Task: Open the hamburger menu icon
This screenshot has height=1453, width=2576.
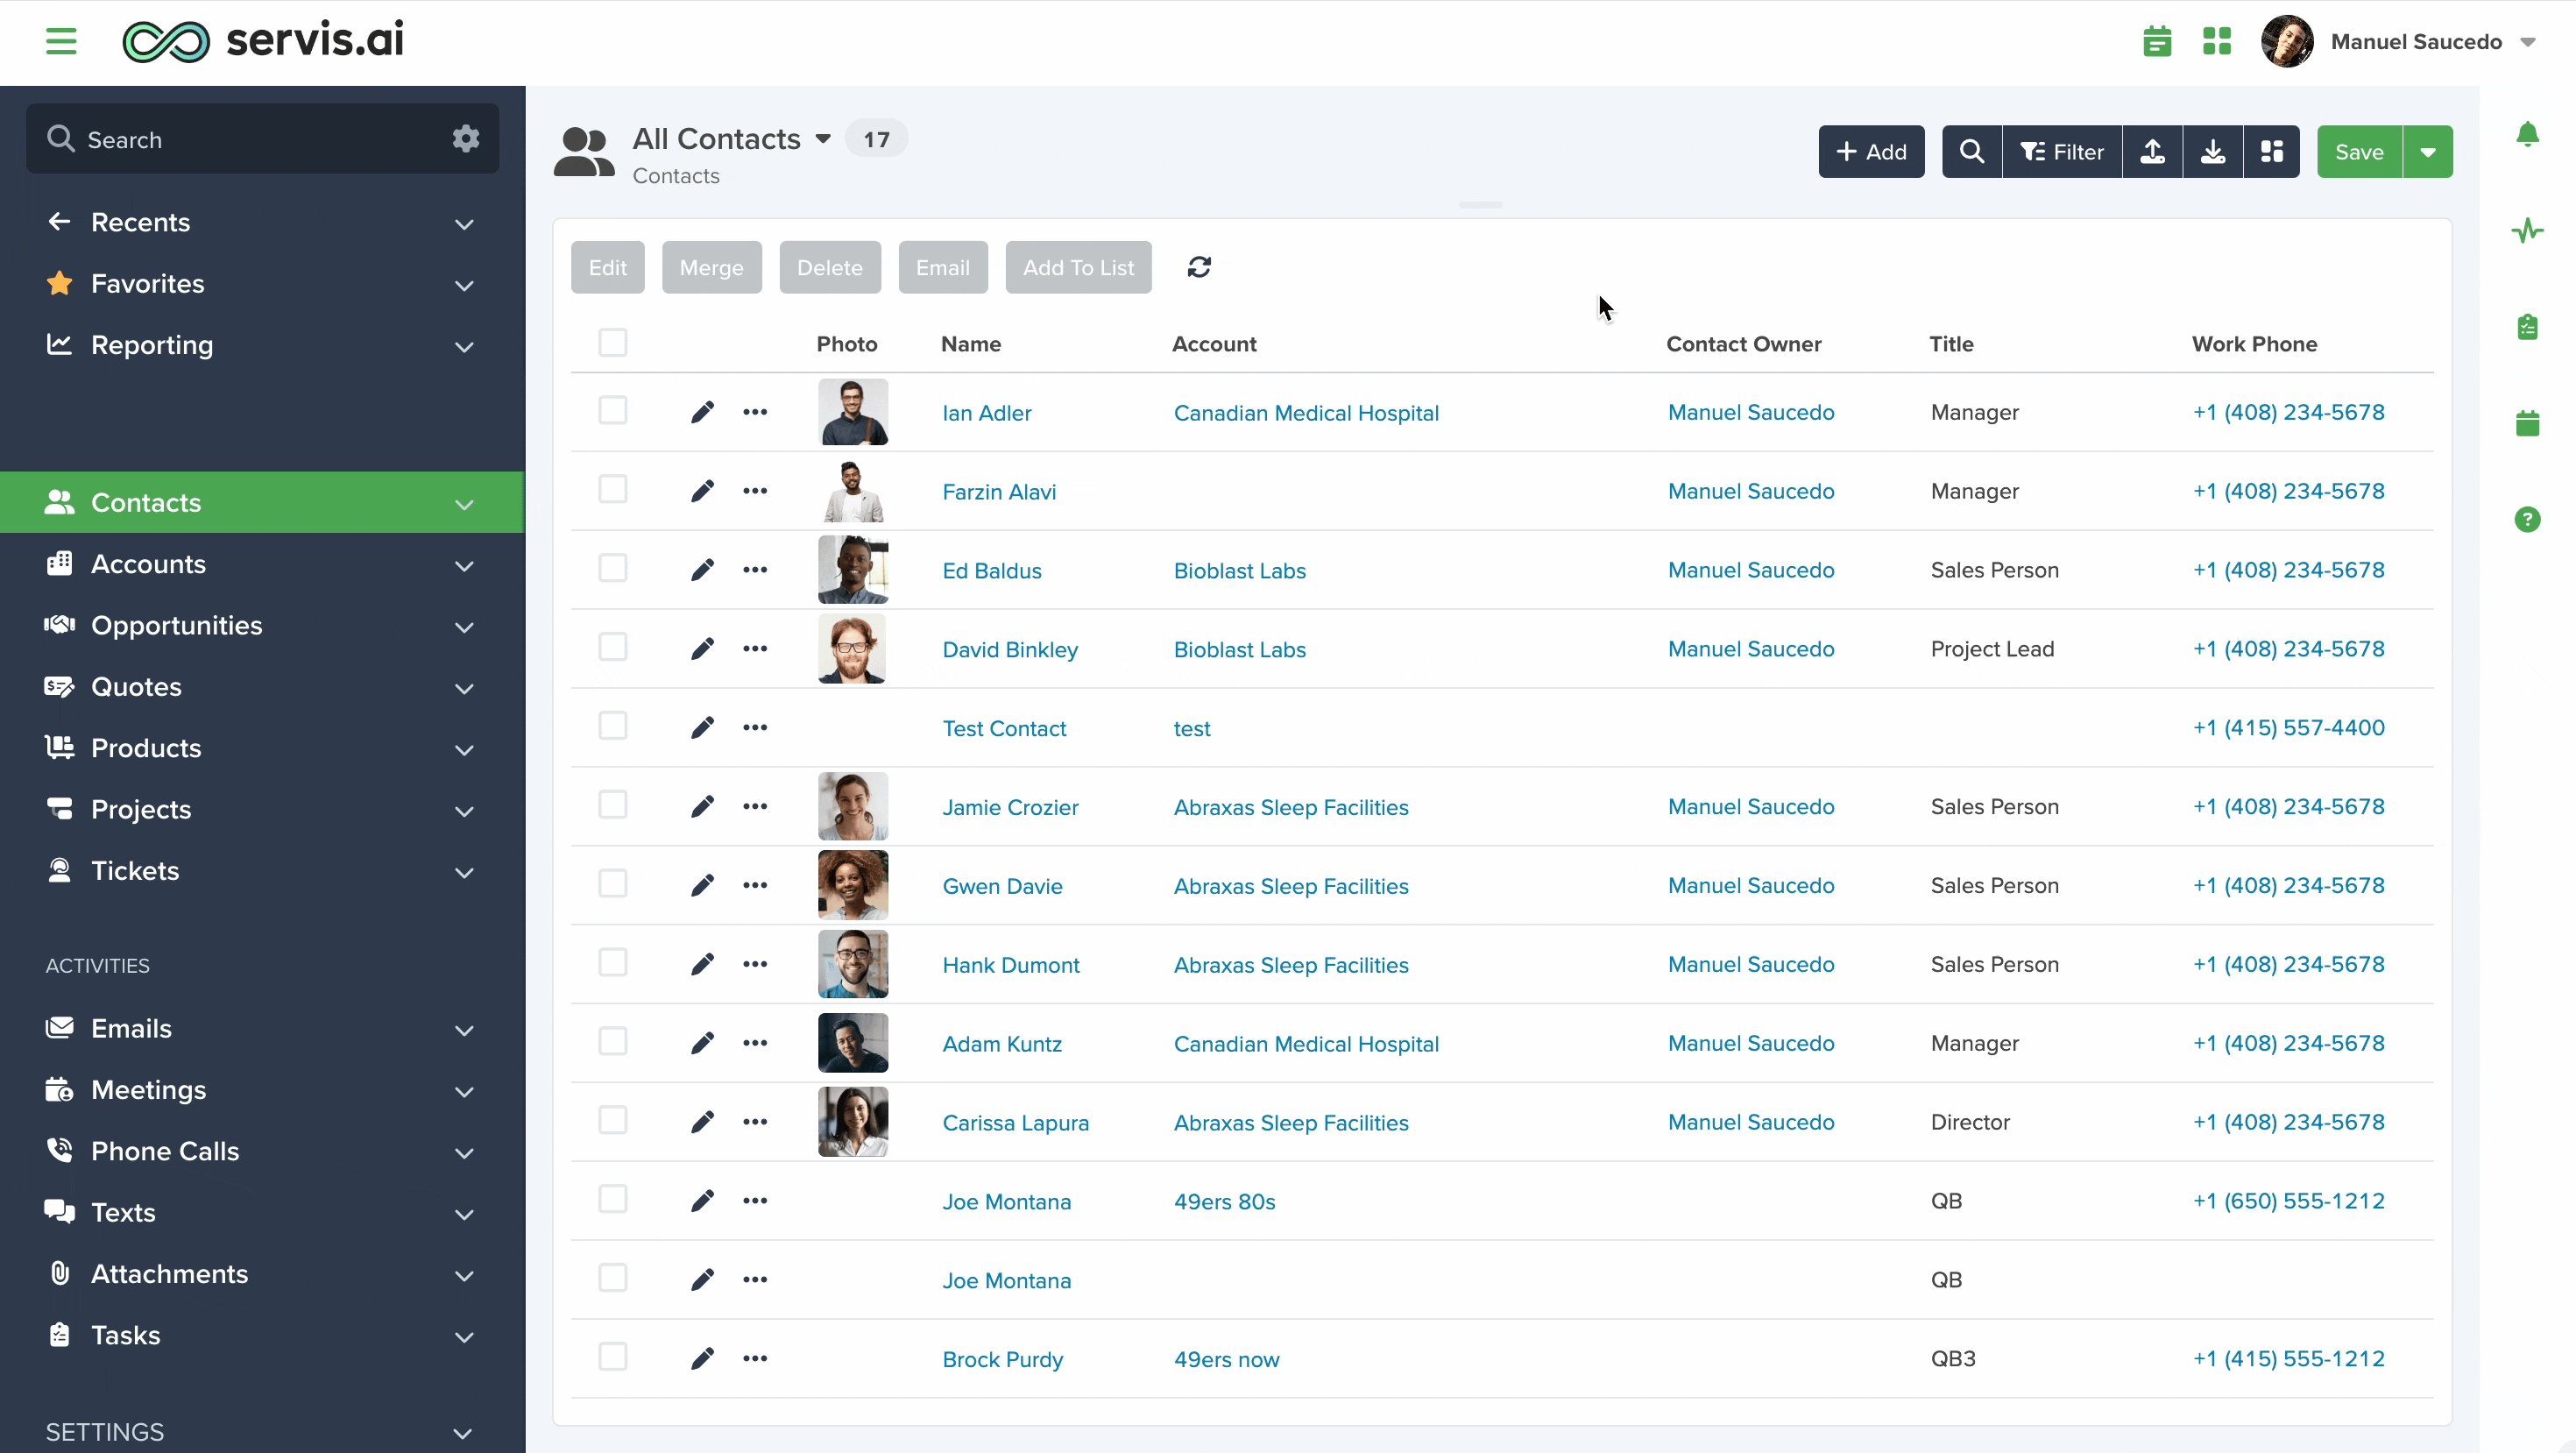Action: coord(61,41)
